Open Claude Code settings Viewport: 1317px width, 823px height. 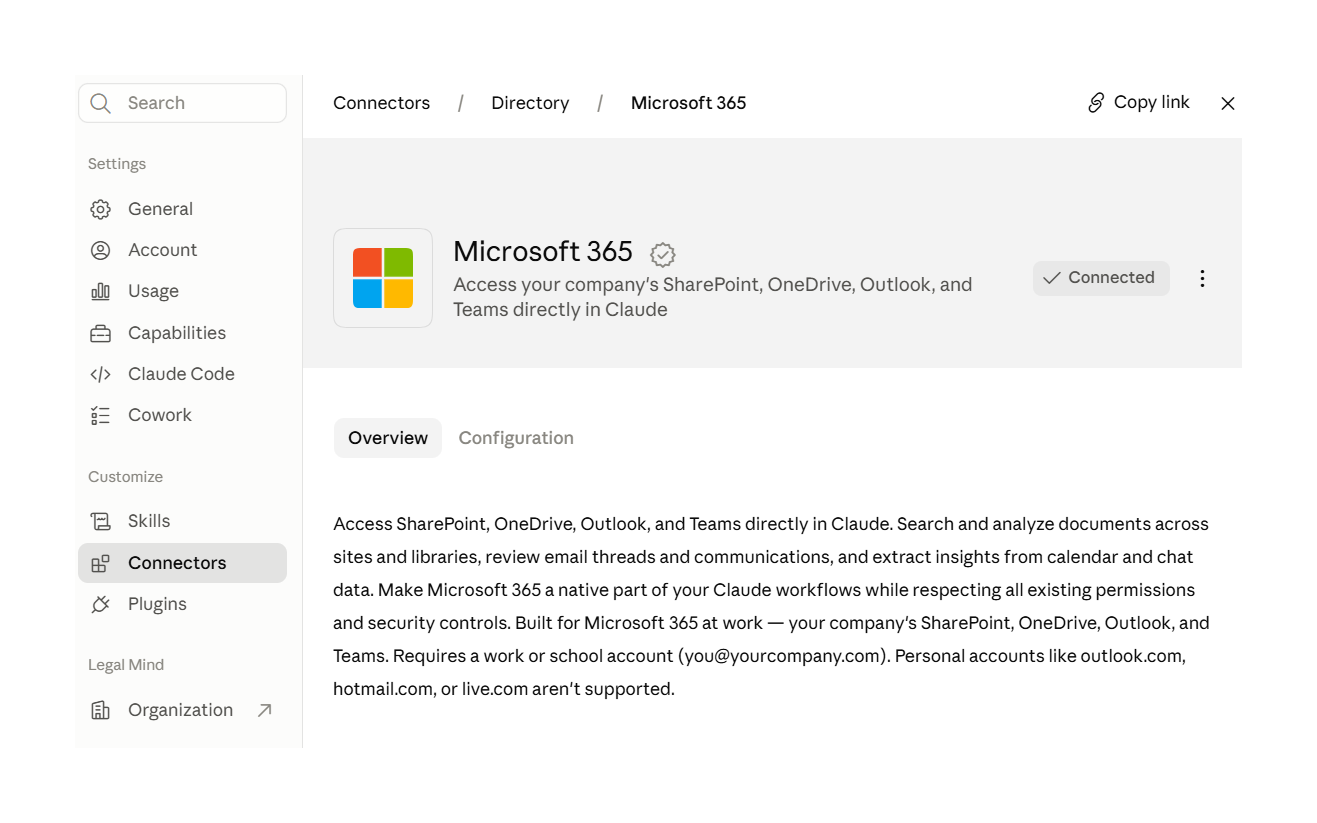tap(182, 374)
